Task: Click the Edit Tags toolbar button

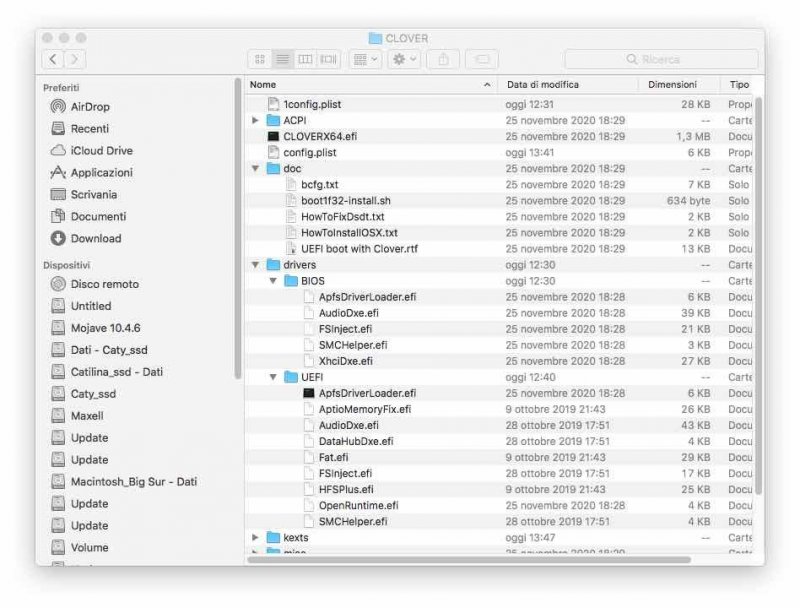Action: click(482, 60)
